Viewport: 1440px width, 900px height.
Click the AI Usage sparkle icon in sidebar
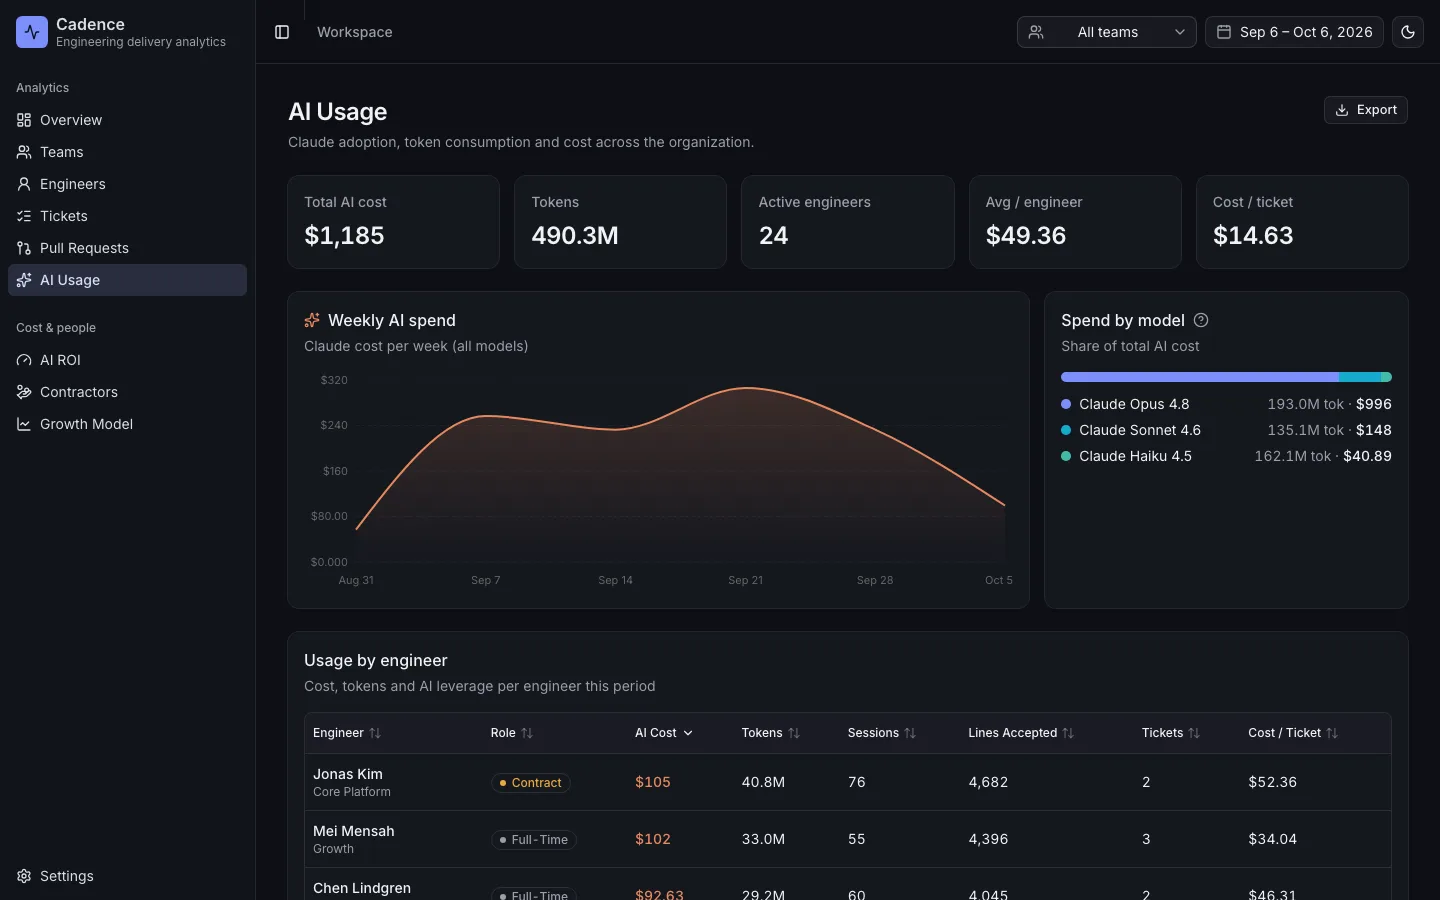24,280
